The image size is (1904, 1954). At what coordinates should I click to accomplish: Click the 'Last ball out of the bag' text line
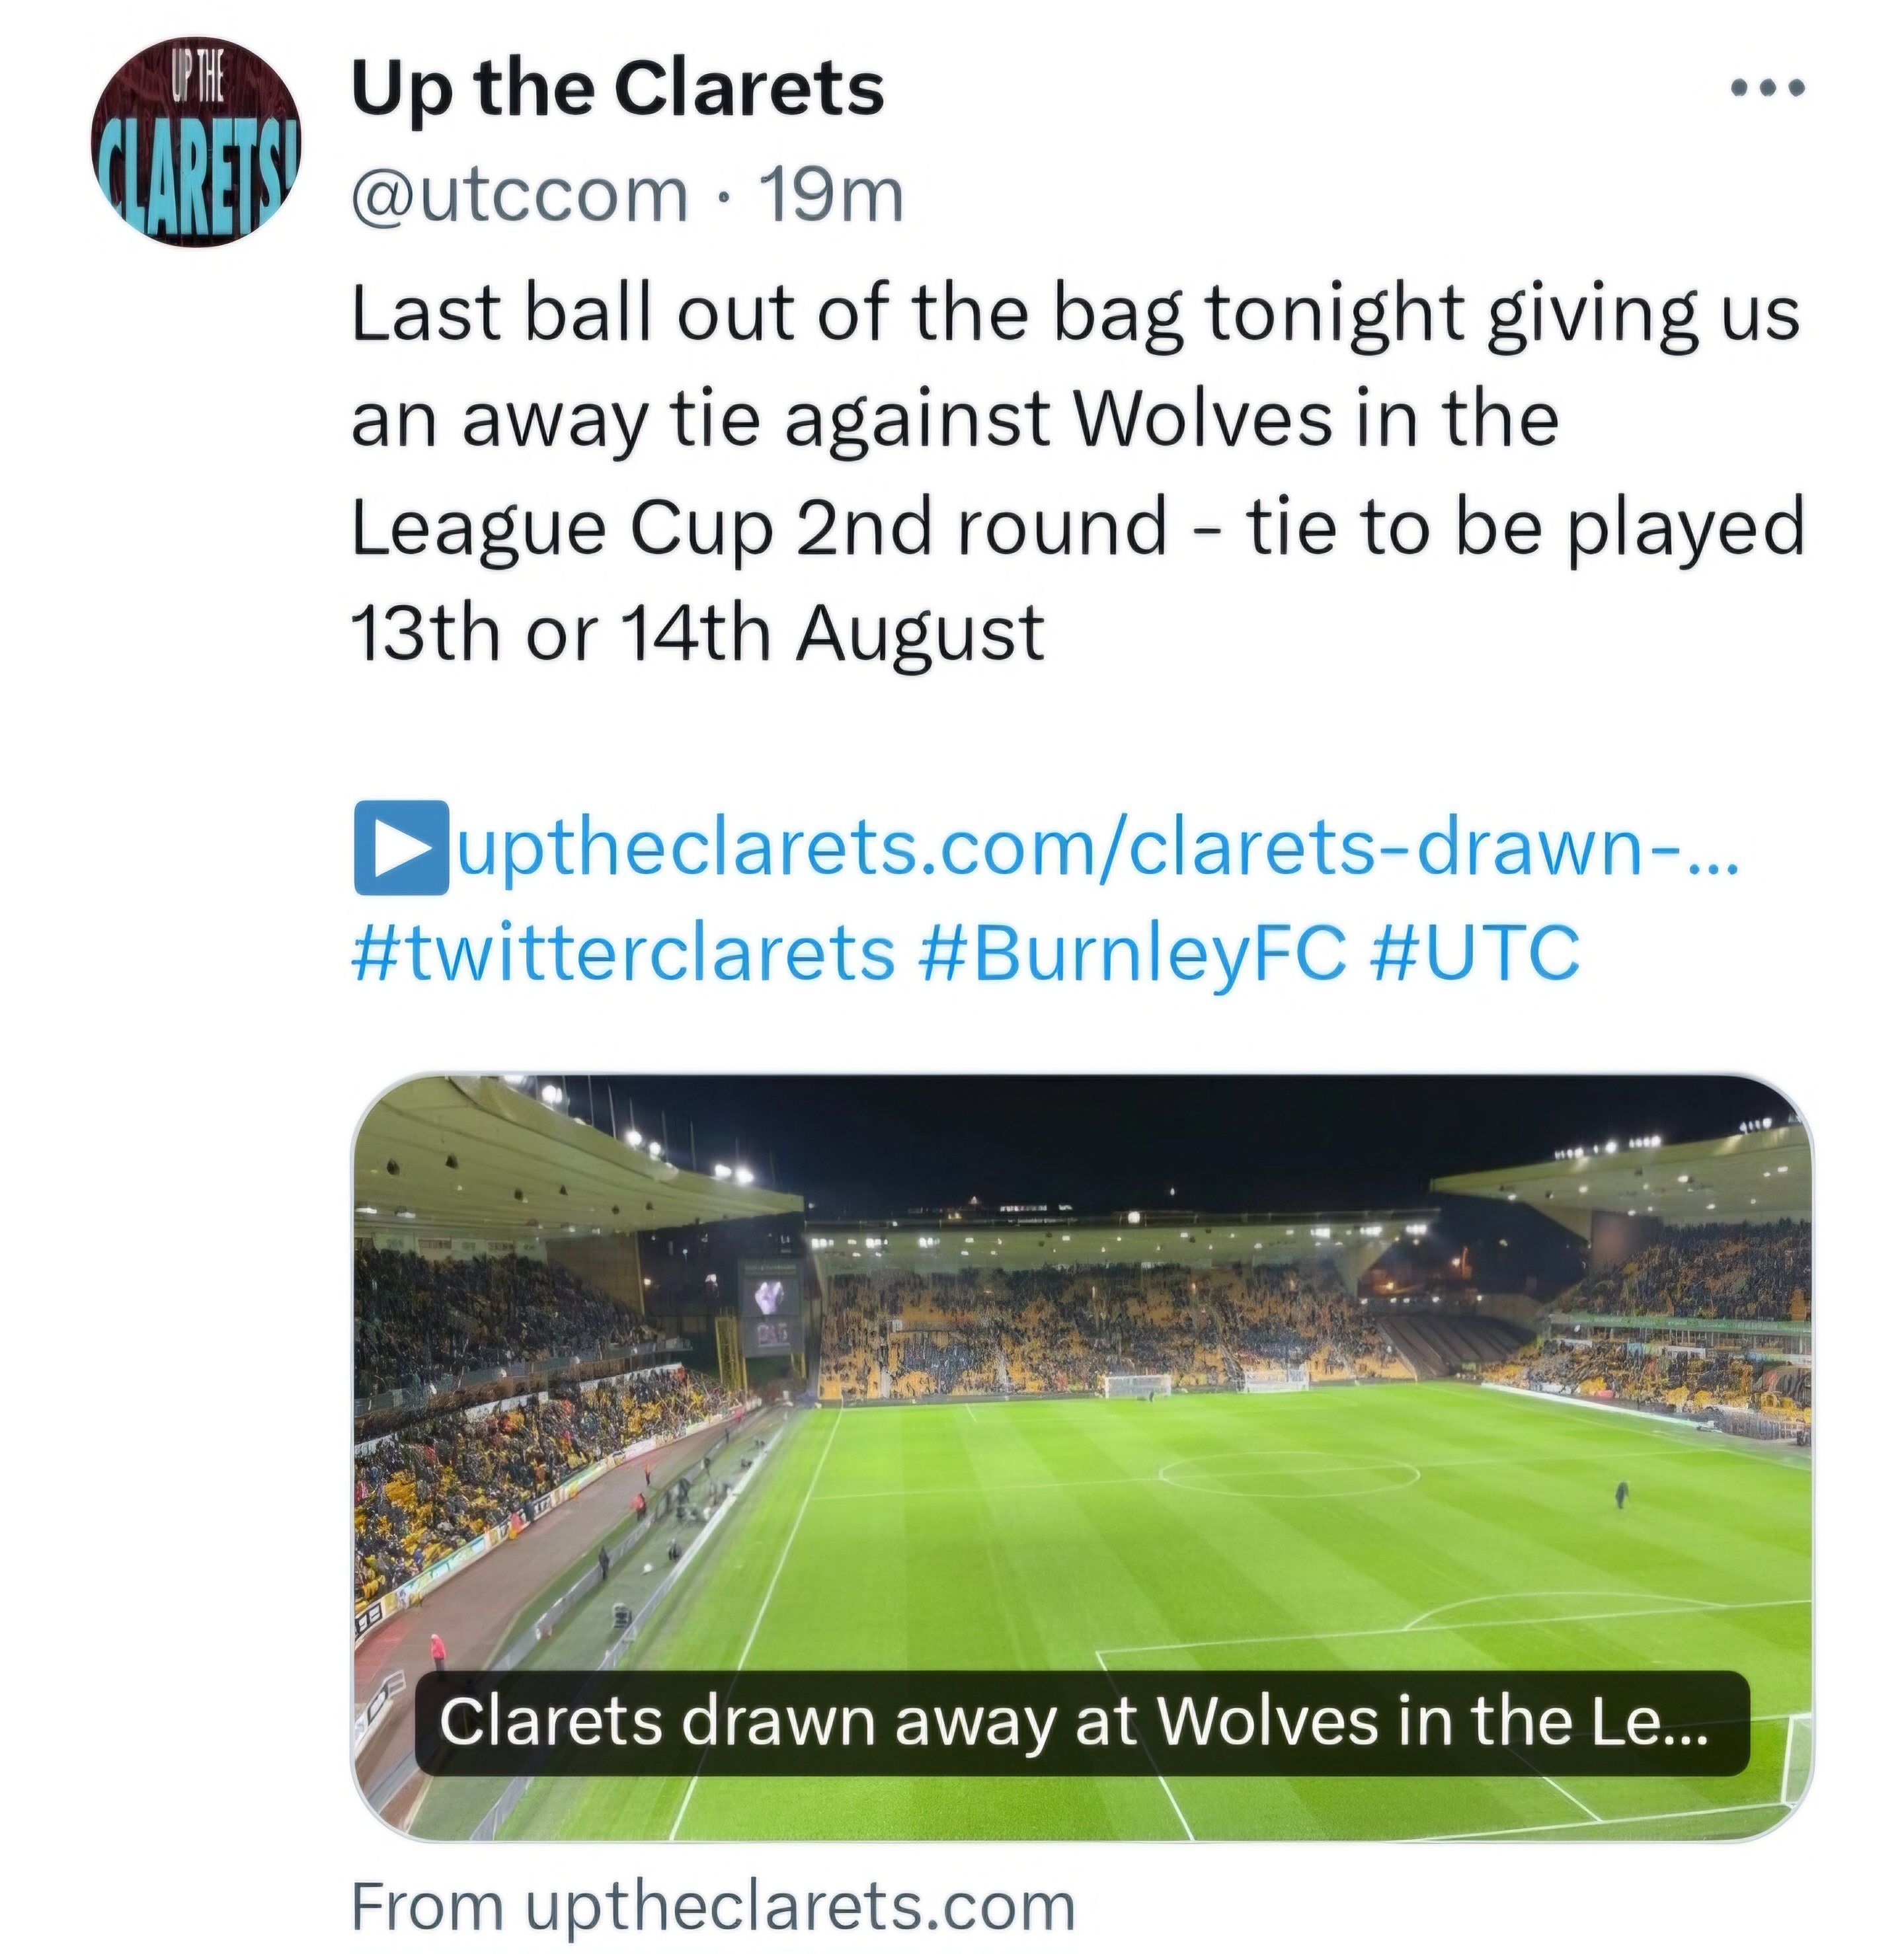1074,314
